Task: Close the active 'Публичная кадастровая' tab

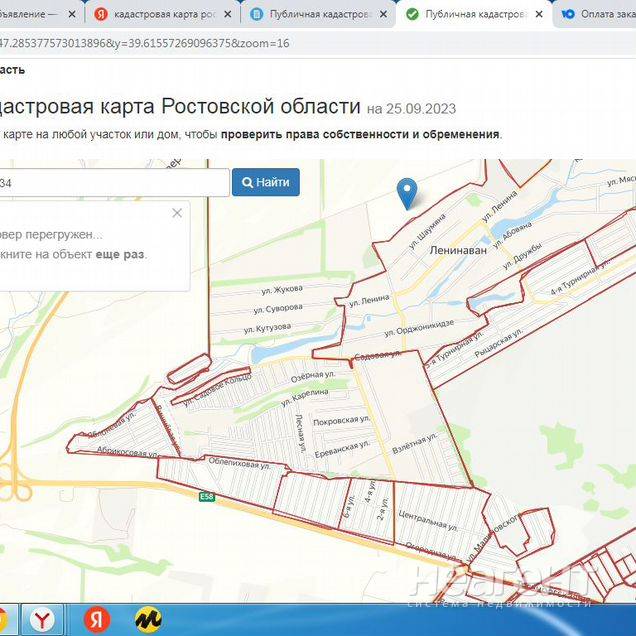Action: [x=540, y=14]
